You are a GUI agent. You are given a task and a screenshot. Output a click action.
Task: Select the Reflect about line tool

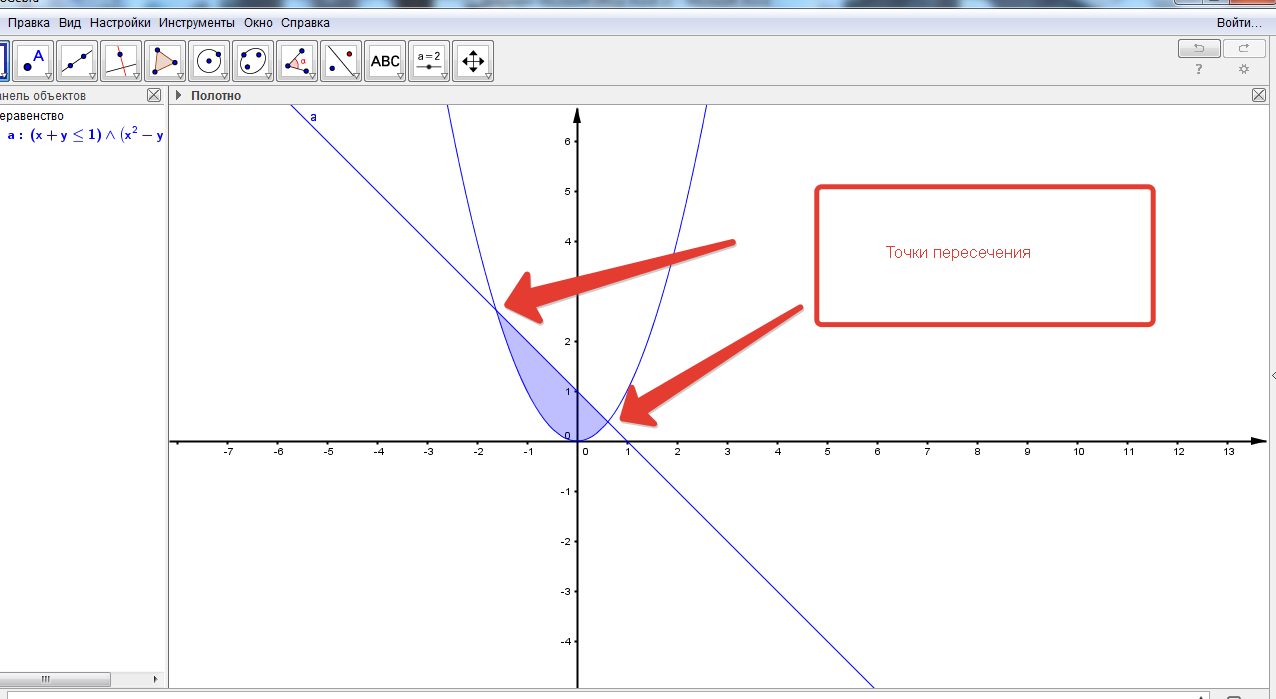pos(341,61)
